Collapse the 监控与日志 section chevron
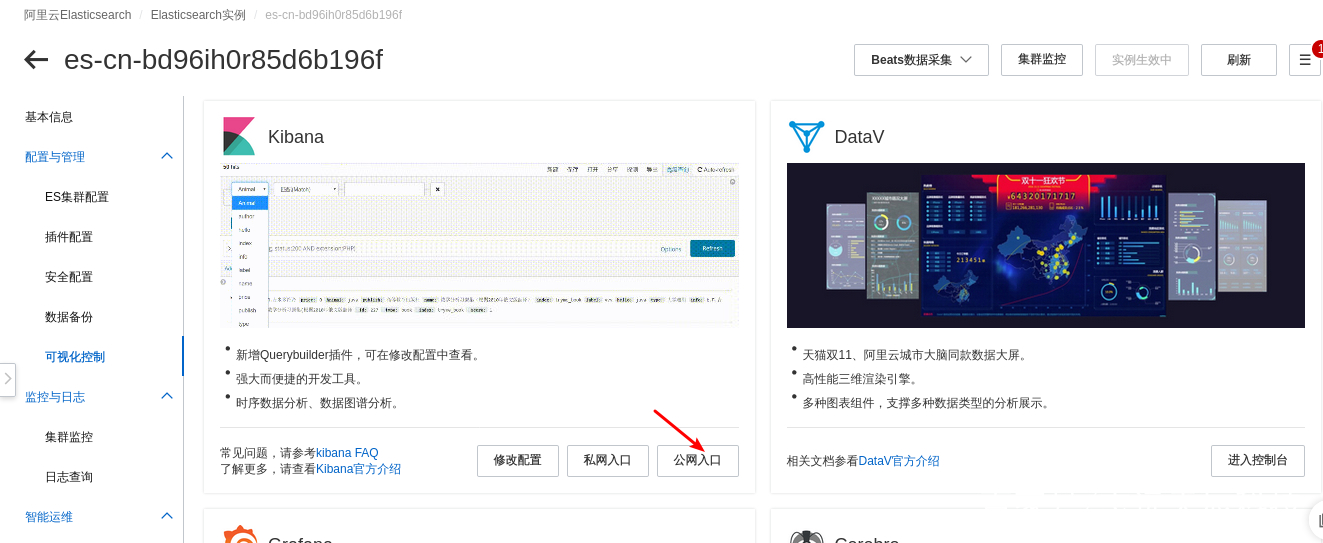Viewport: 1323px width, 543px height. click(167, 396)
